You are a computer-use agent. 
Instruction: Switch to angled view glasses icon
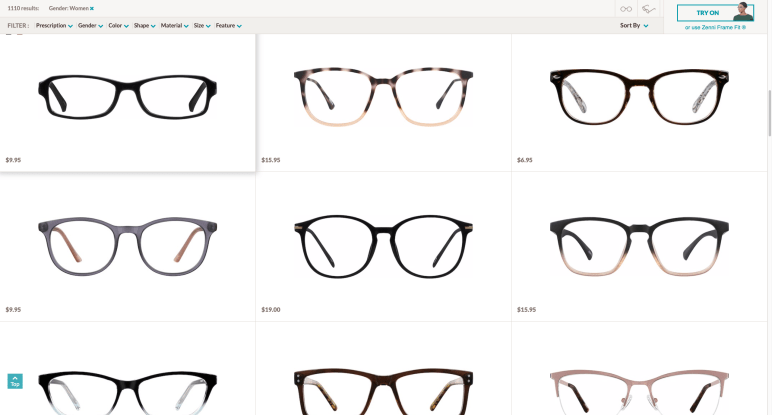click(648, 9)
